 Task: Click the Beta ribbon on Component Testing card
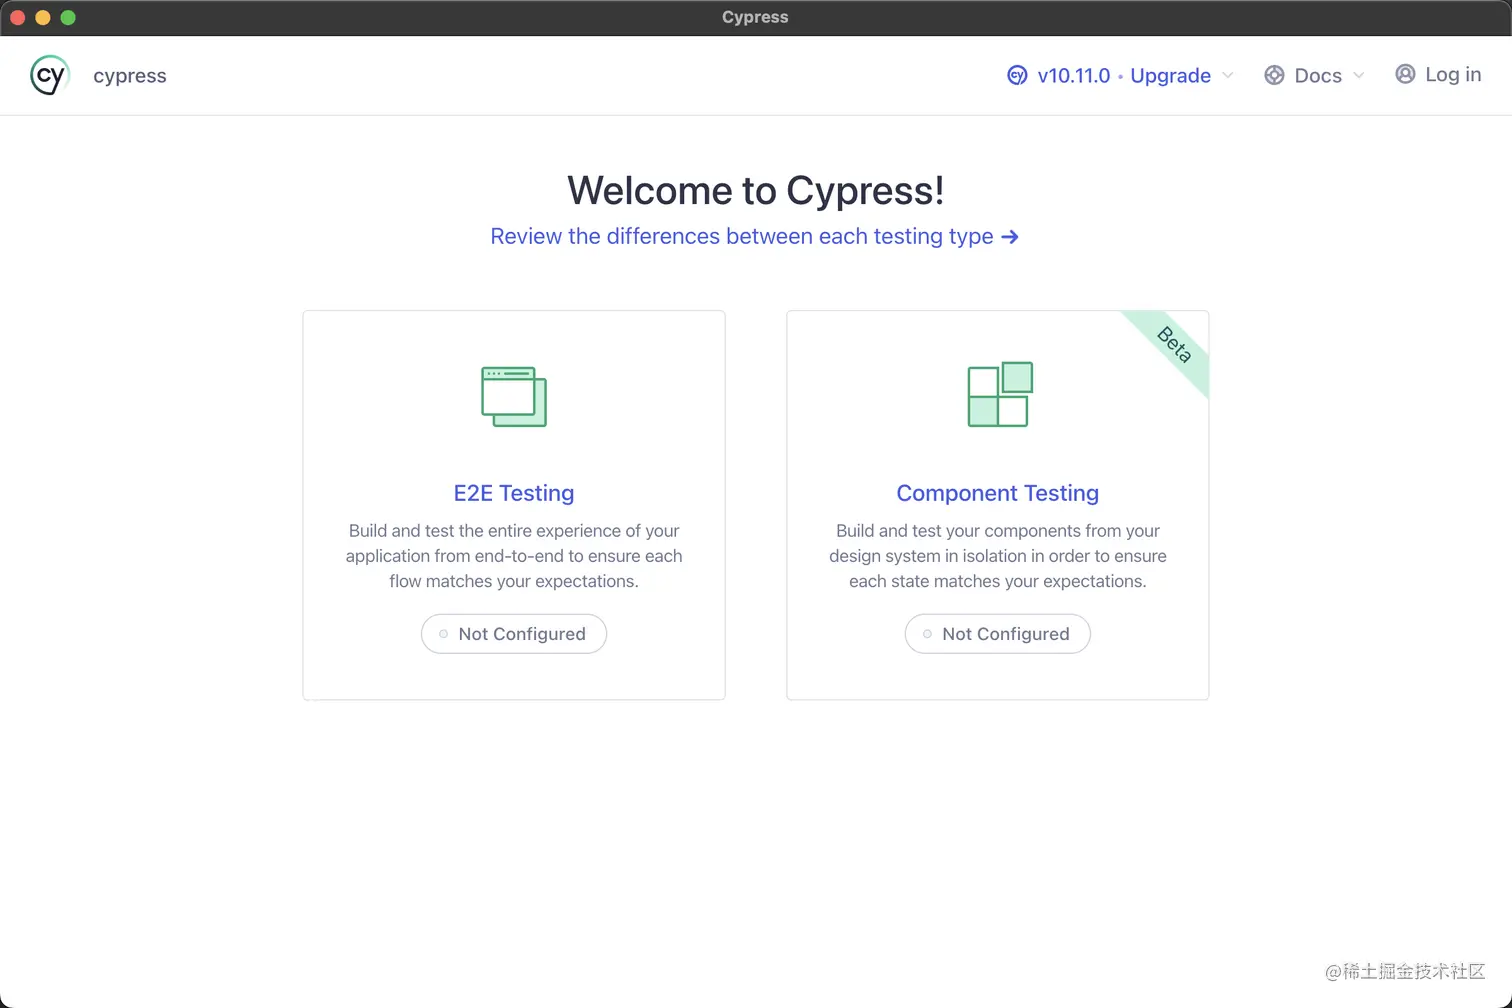1173,346
